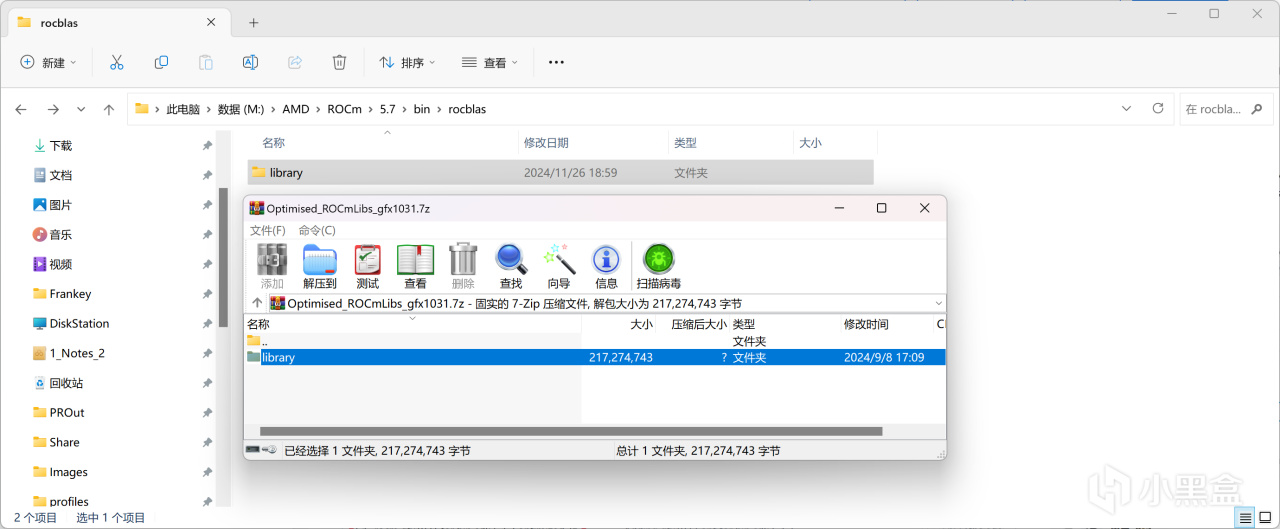The height and width of the screenshot is (529, 1280).
Task: Click Explorer's Delete (trash) icon
Action: coord(339,62)
